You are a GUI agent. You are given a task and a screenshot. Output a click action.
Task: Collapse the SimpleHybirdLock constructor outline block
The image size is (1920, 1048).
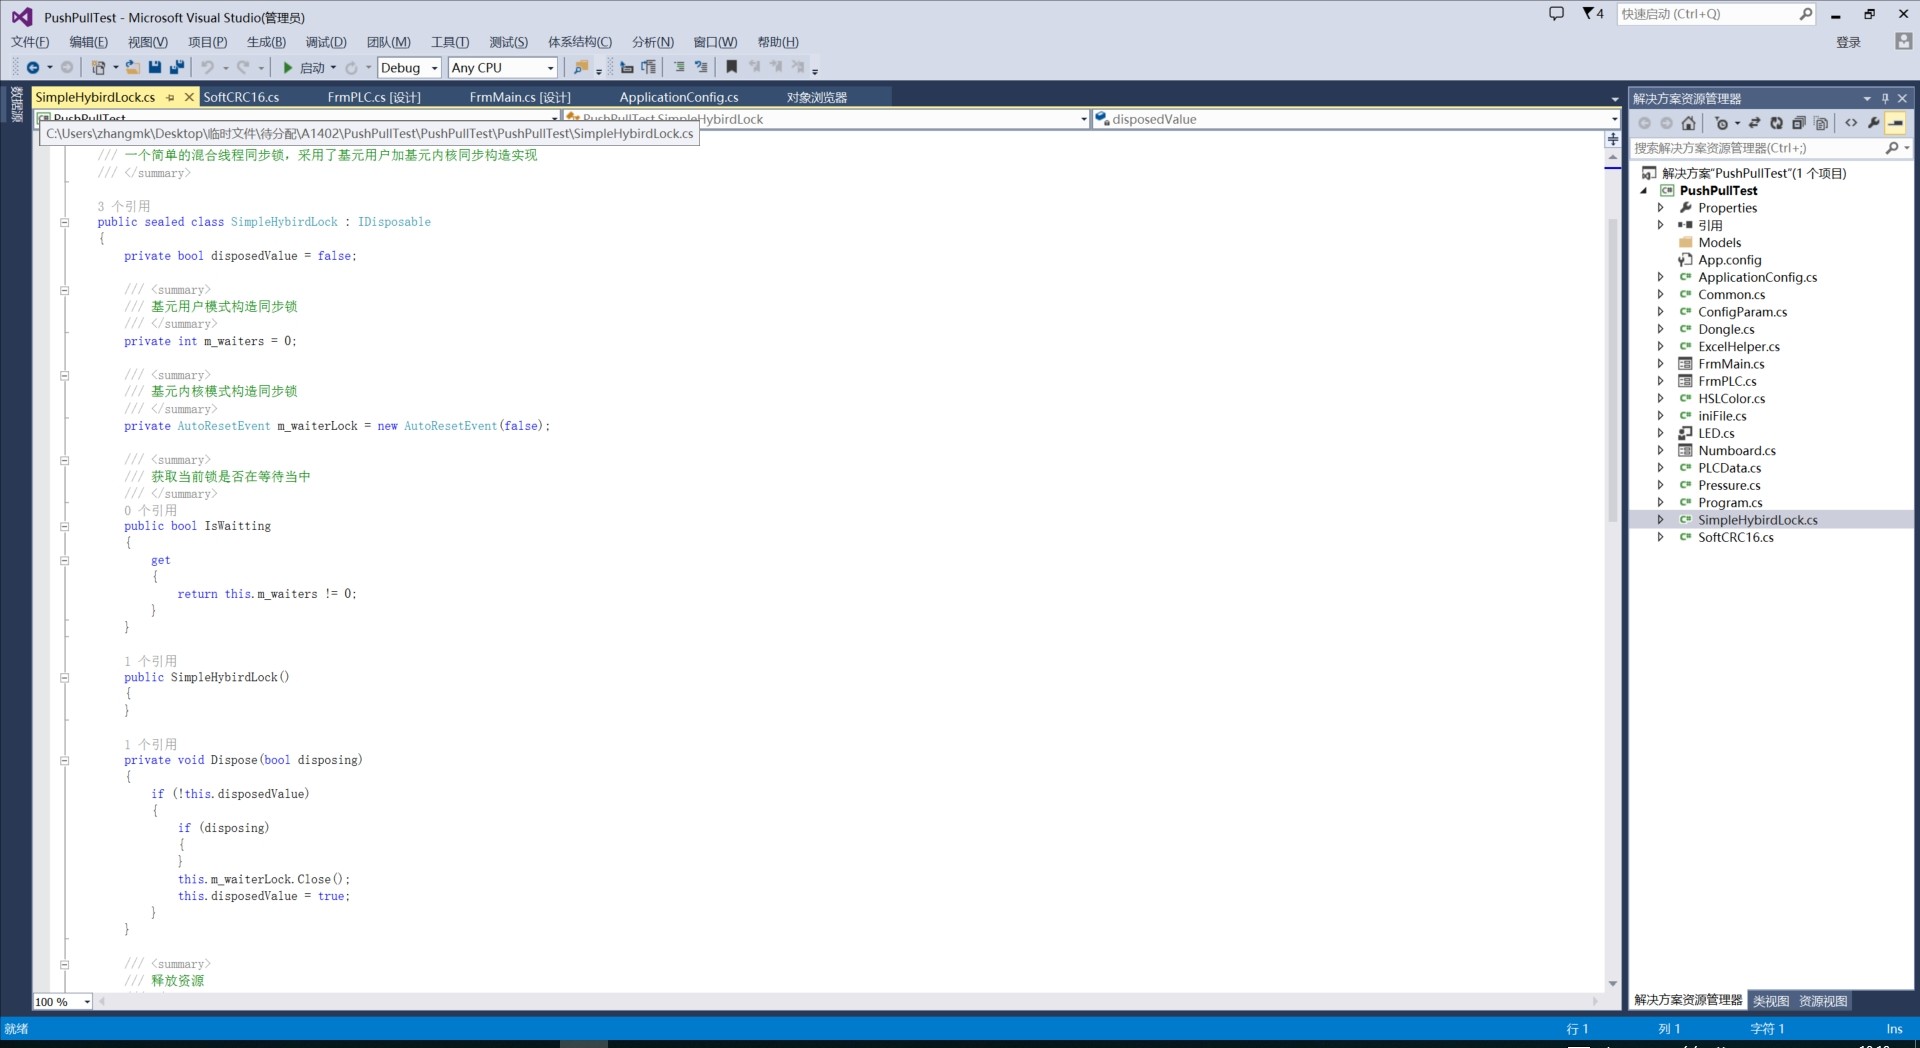point(64,678)
